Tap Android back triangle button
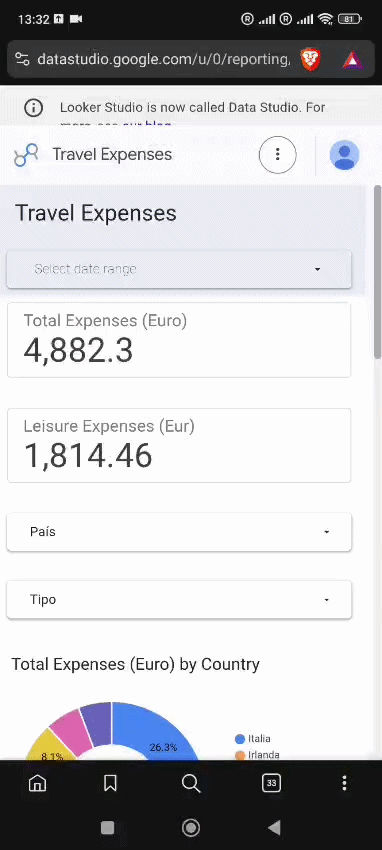The width and height of the screenshot is (382, 850). tap(274, 827)
